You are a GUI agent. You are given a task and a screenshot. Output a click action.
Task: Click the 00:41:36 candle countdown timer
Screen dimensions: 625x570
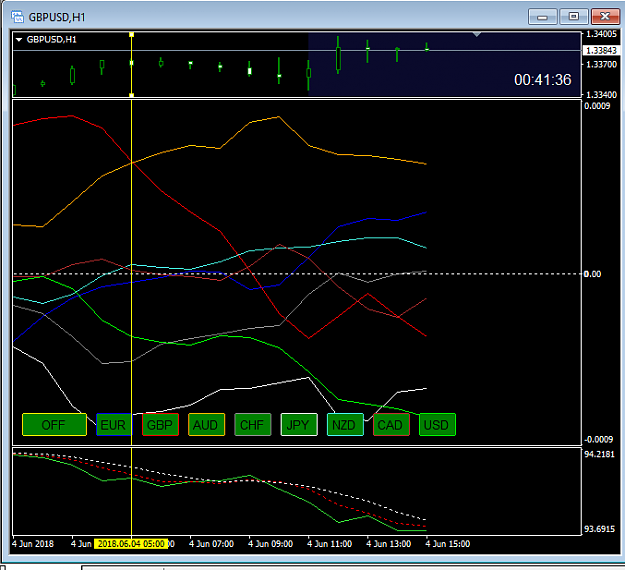pos(542,80)
